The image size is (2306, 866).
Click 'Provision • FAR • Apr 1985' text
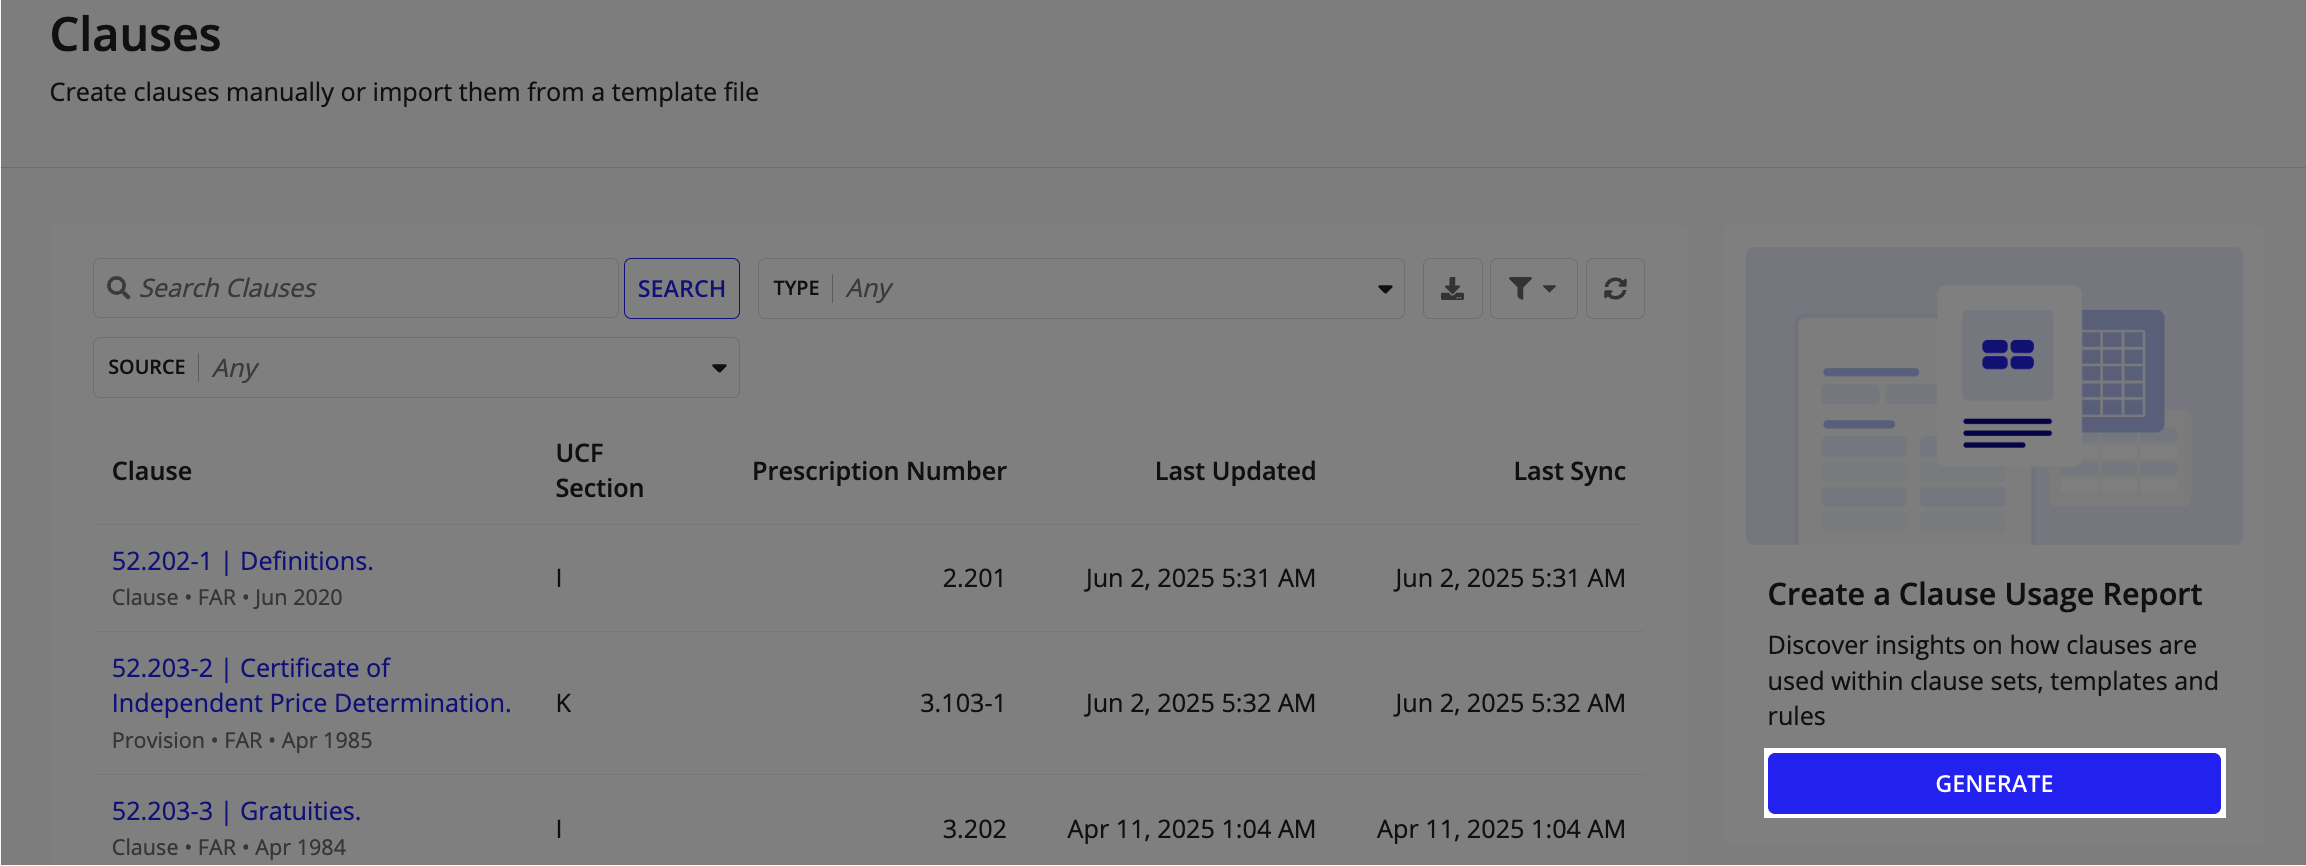[x=242, y=740]
